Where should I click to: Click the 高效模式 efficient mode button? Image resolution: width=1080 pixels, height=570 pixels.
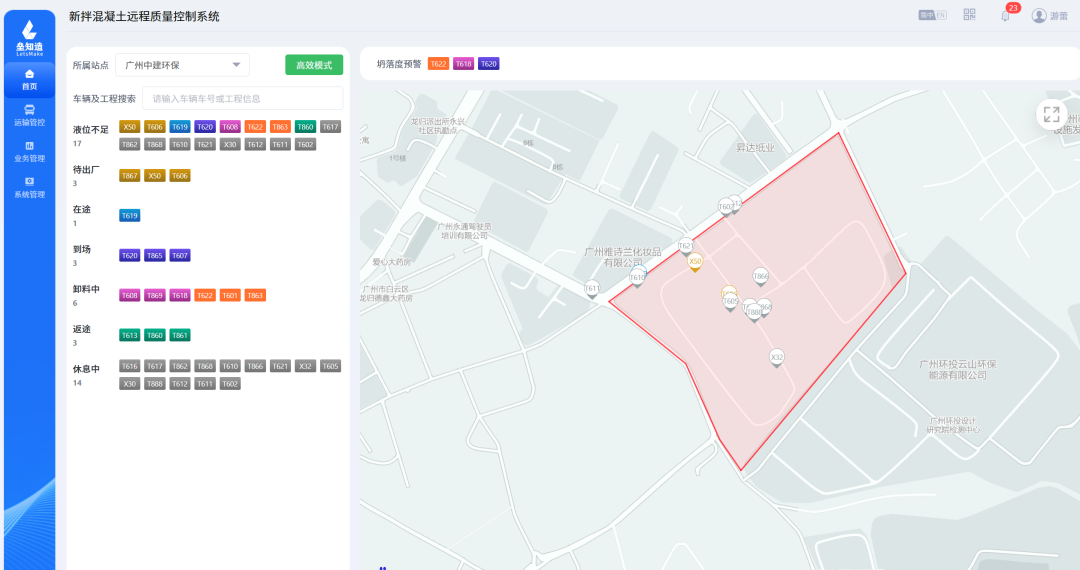(314, 65)
